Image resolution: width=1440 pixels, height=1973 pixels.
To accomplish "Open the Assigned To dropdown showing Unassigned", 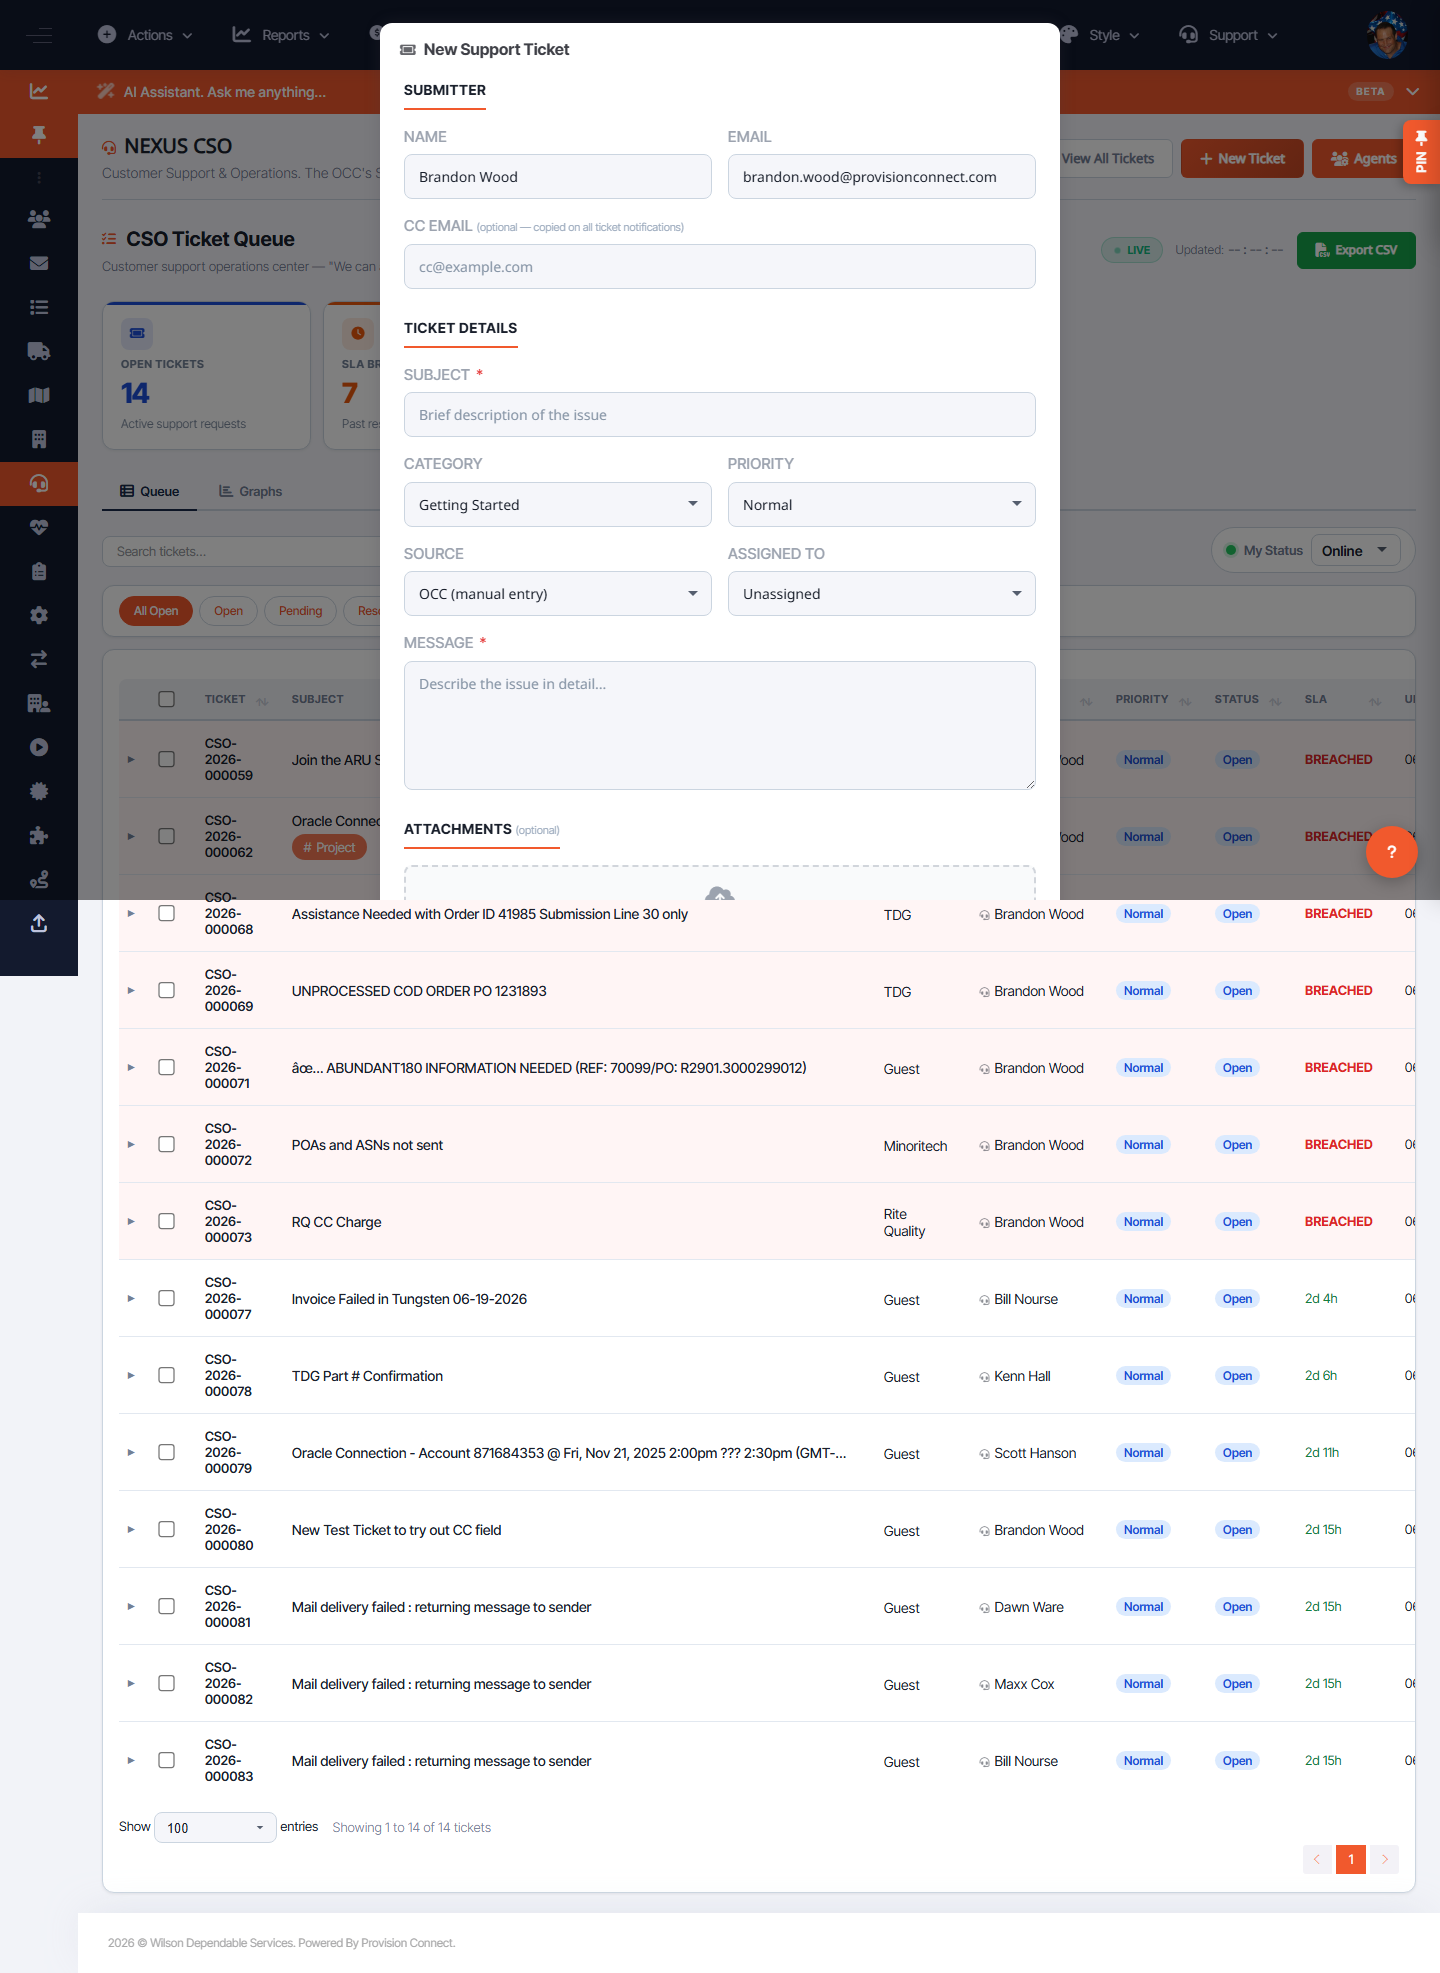I will [882, 594].
